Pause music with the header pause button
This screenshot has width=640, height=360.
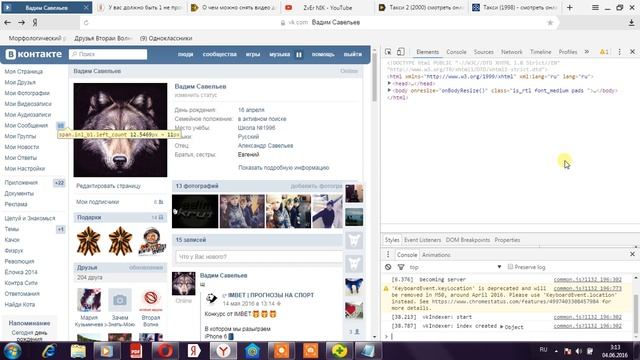pyautogui.click(x=299, y=54)
